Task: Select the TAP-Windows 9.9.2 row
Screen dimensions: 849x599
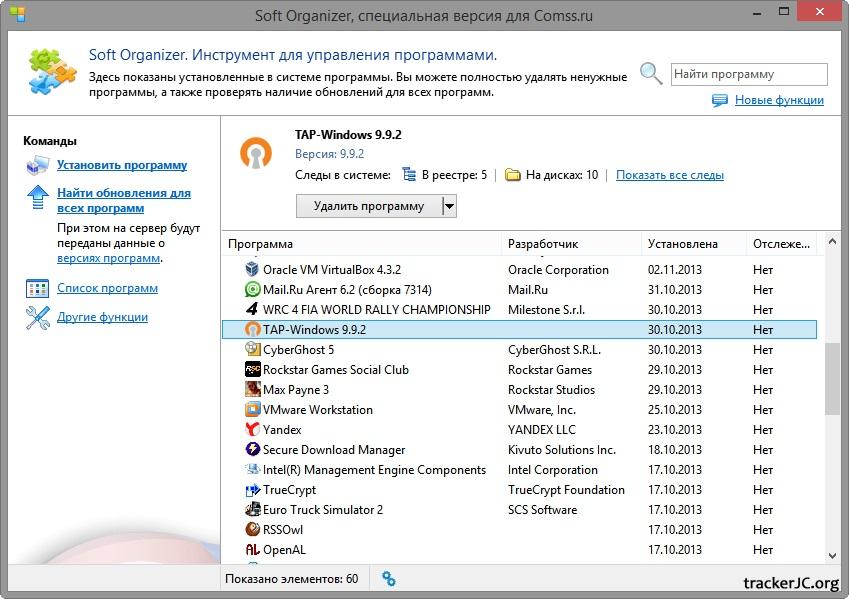Action: (x=519, y=329)
